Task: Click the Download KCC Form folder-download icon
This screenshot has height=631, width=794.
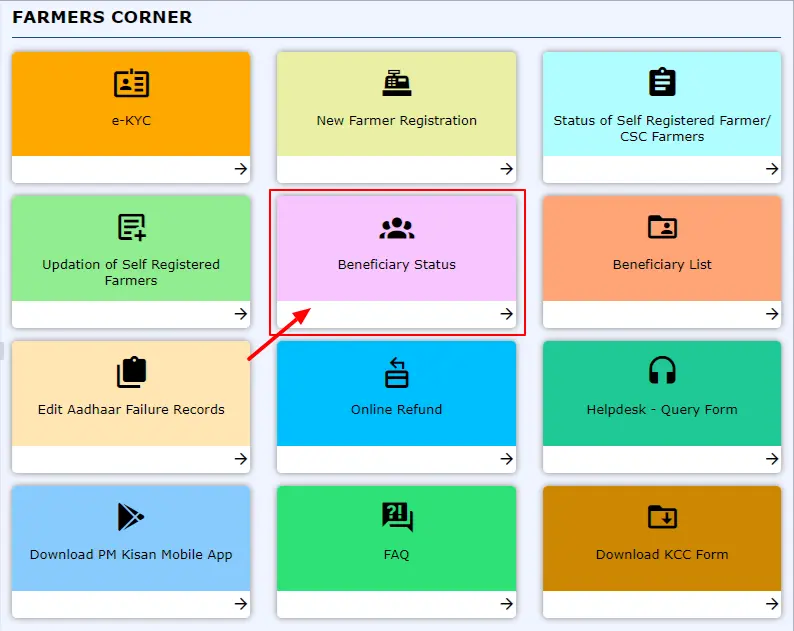Action: coord(662,517)
